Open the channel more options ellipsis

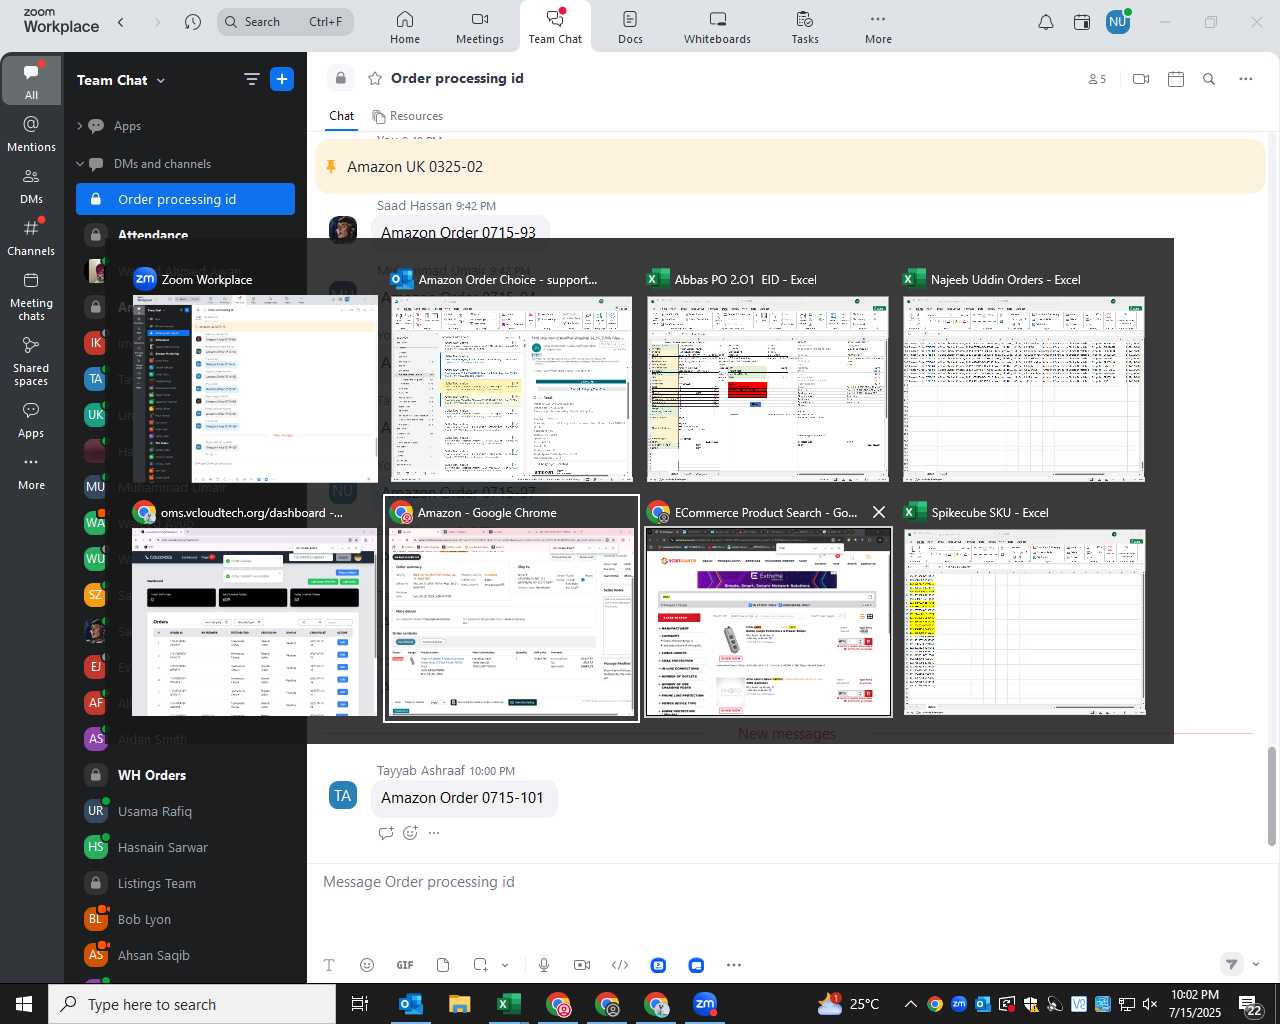tap(1245, 79)
